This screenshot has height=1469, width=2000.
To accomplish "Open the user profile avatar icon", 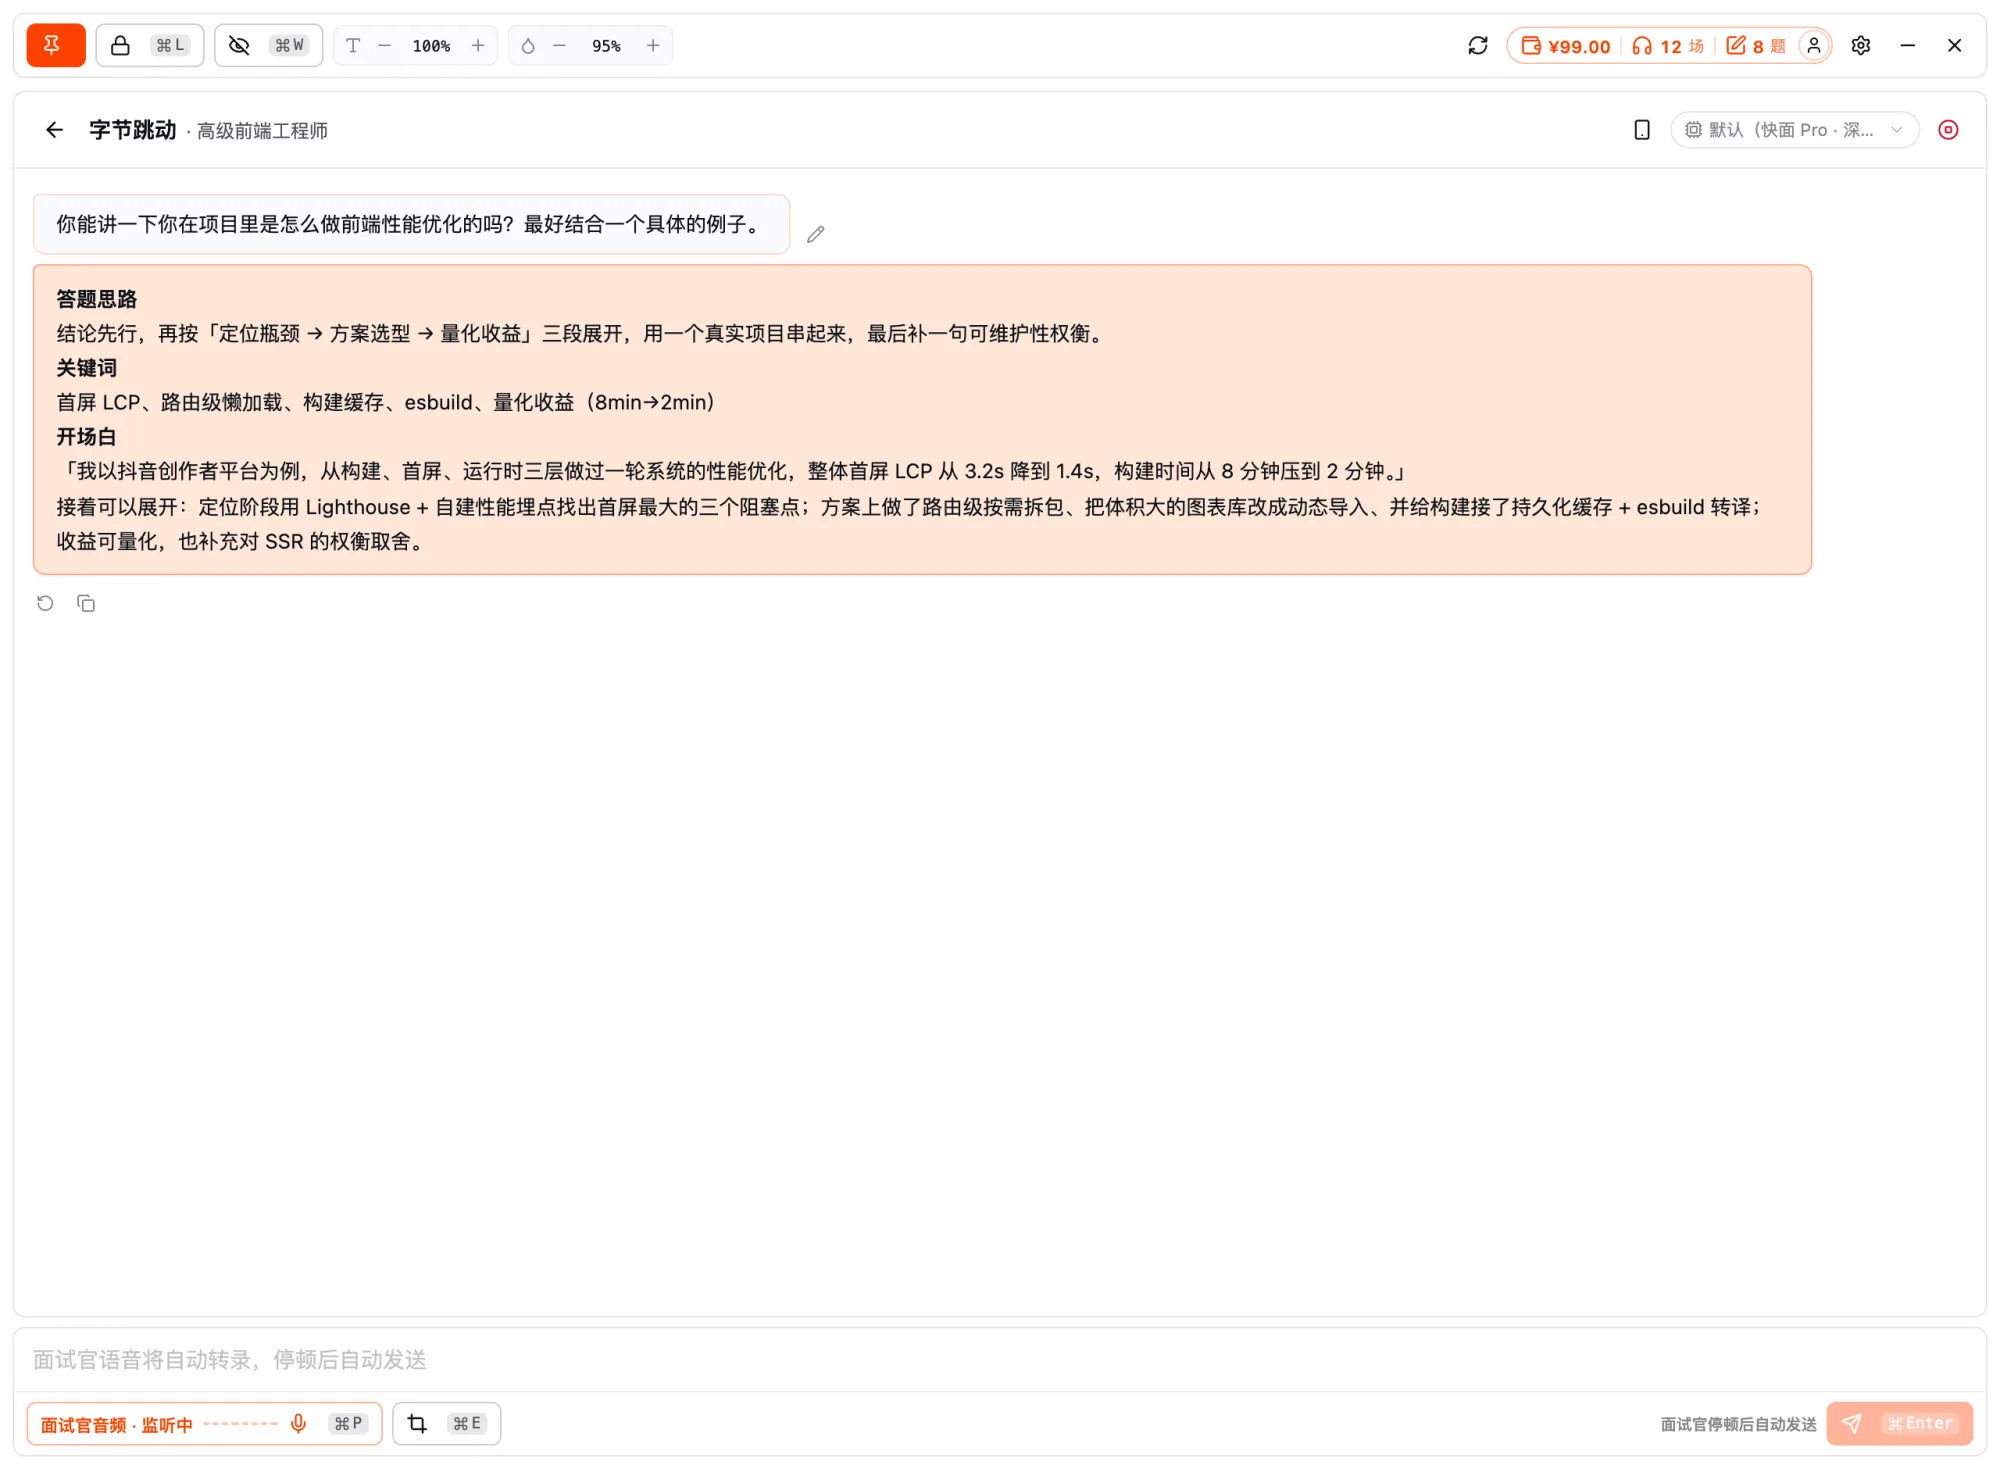I will 1814,46.
